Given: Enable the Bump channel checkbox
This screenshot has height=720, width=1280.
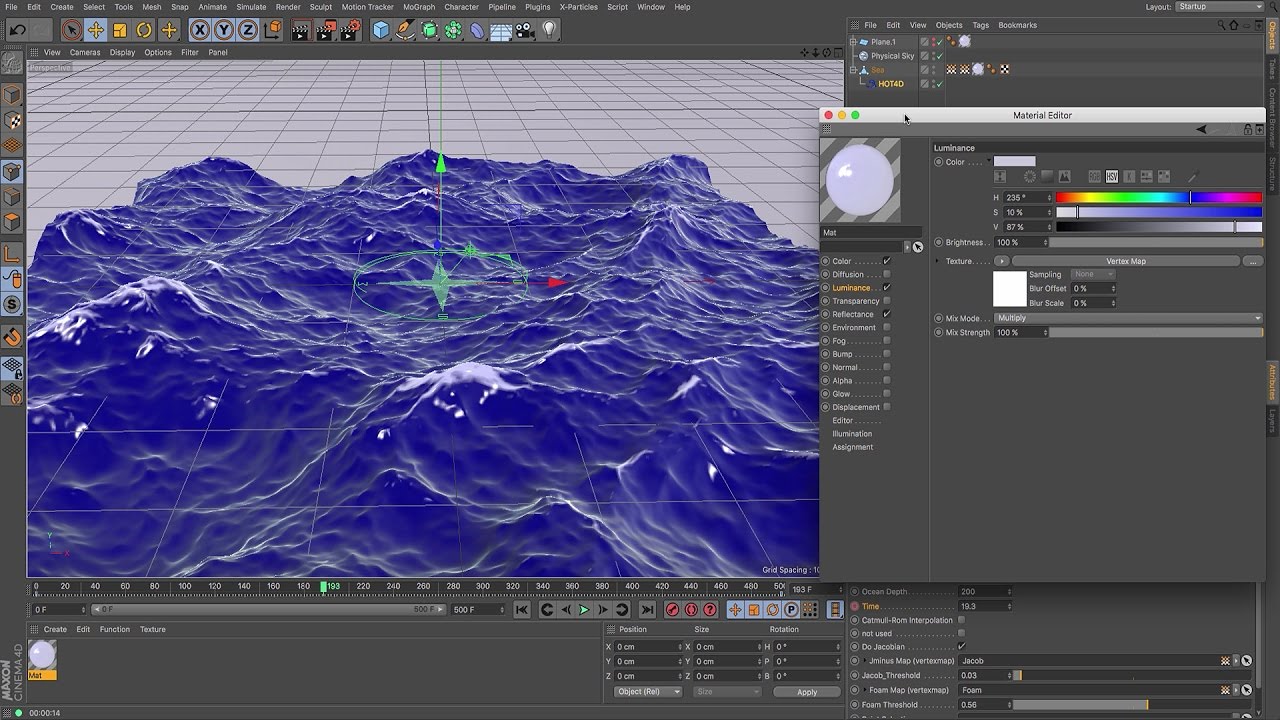Looking at the screenshot, I should pos(886,354).
